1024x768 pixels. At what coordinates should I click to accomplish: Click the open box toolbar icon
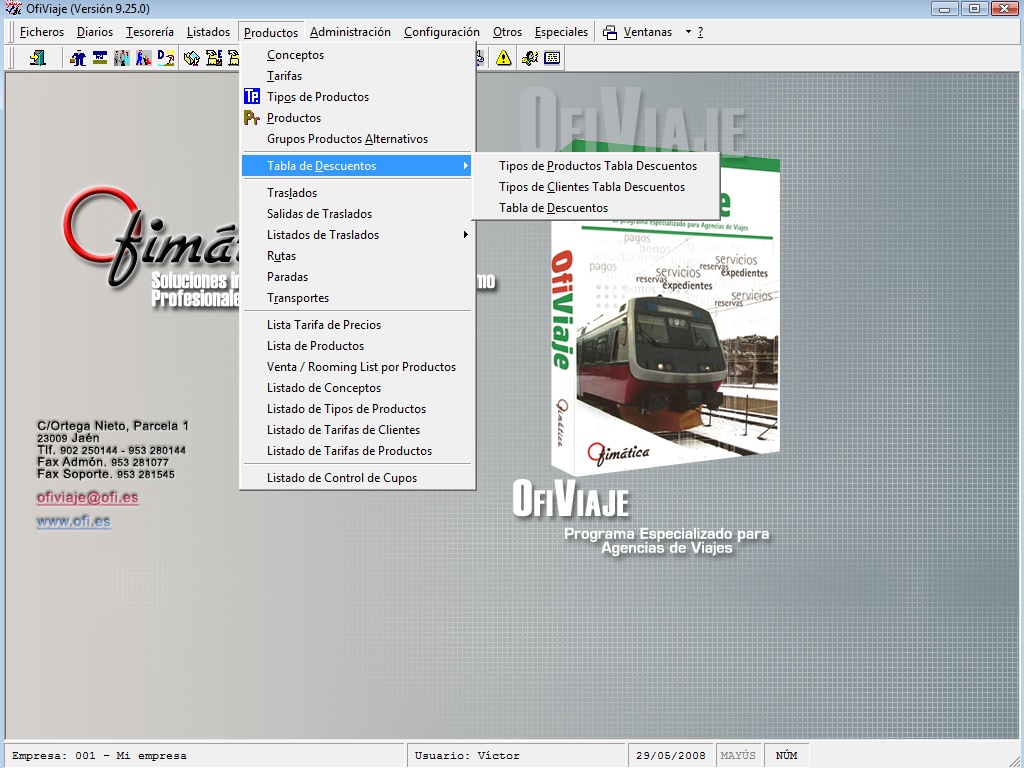(x=192, y=58)
